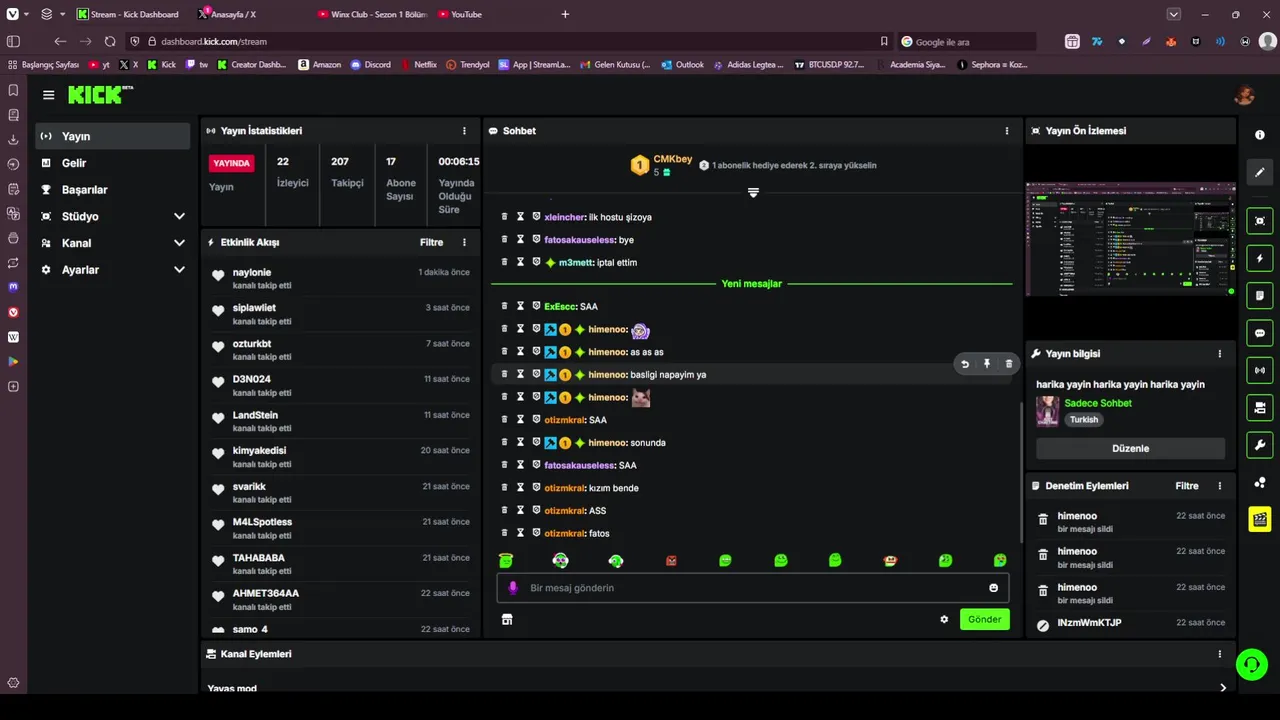The height and width of the screenshot is (720, 1280).
Task: Pin himenoo's basligi napayim ya message
Action: (986, 364)
